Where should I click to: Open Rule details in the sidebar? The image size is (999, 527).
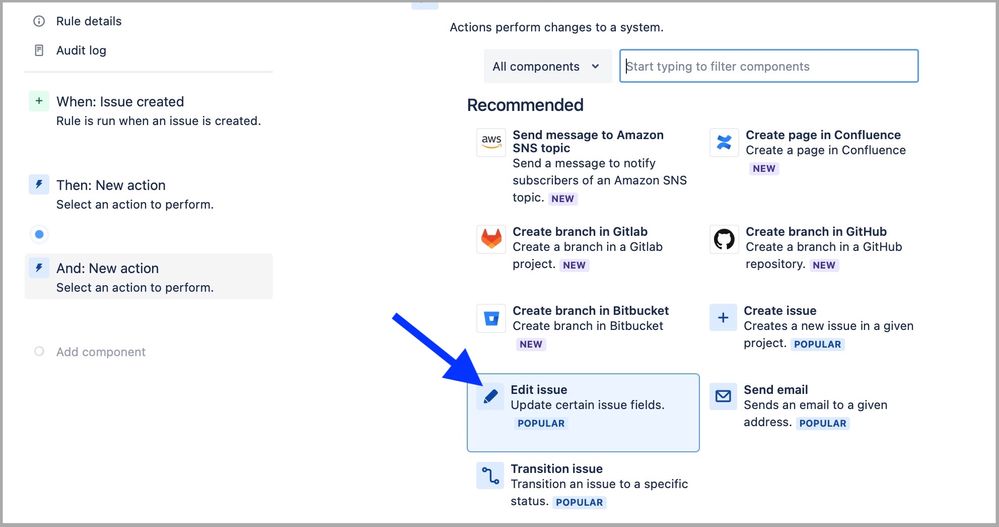(x=88, y=21)
